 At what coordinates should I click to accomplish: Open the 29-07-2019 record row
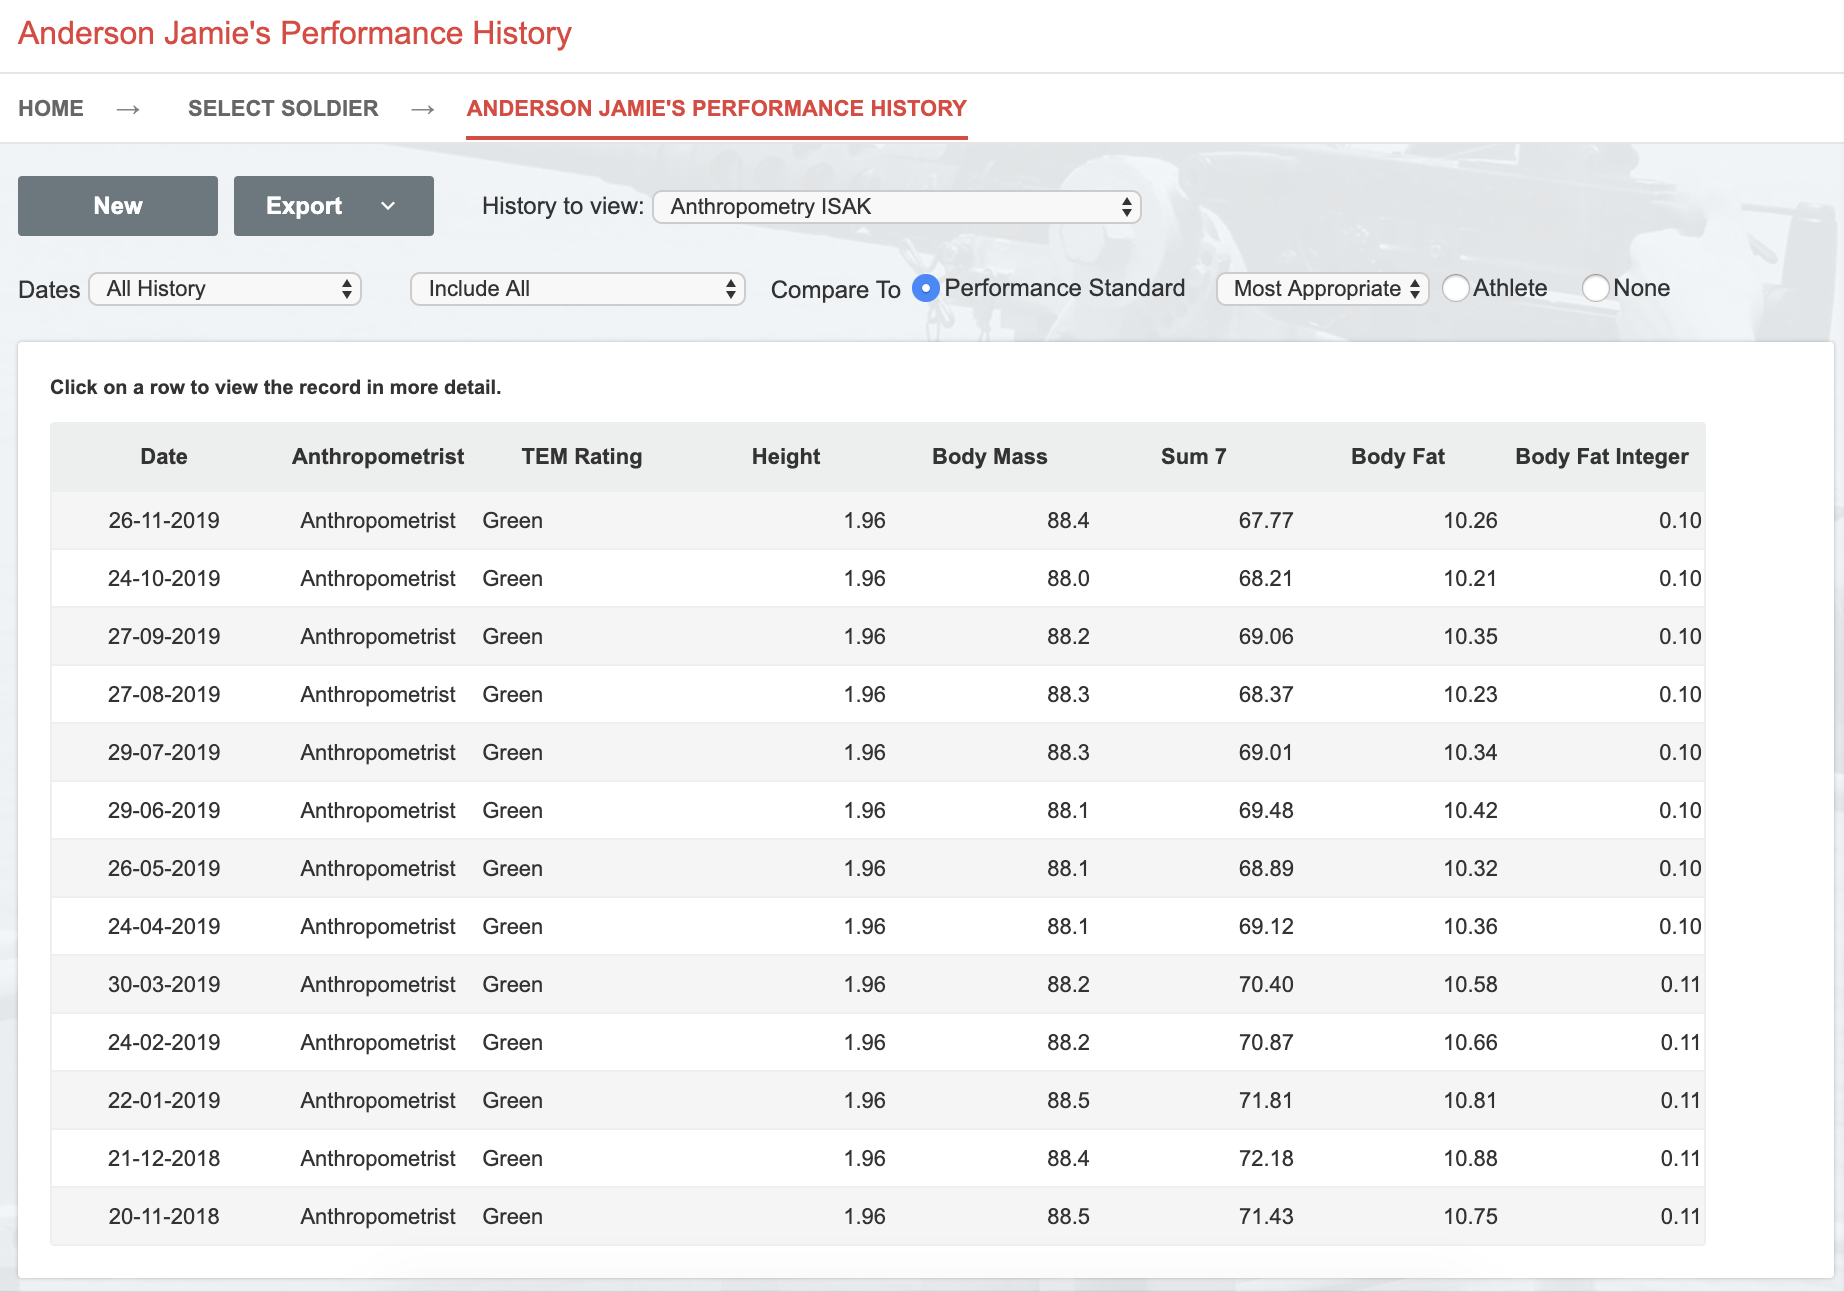pos(878,753)
